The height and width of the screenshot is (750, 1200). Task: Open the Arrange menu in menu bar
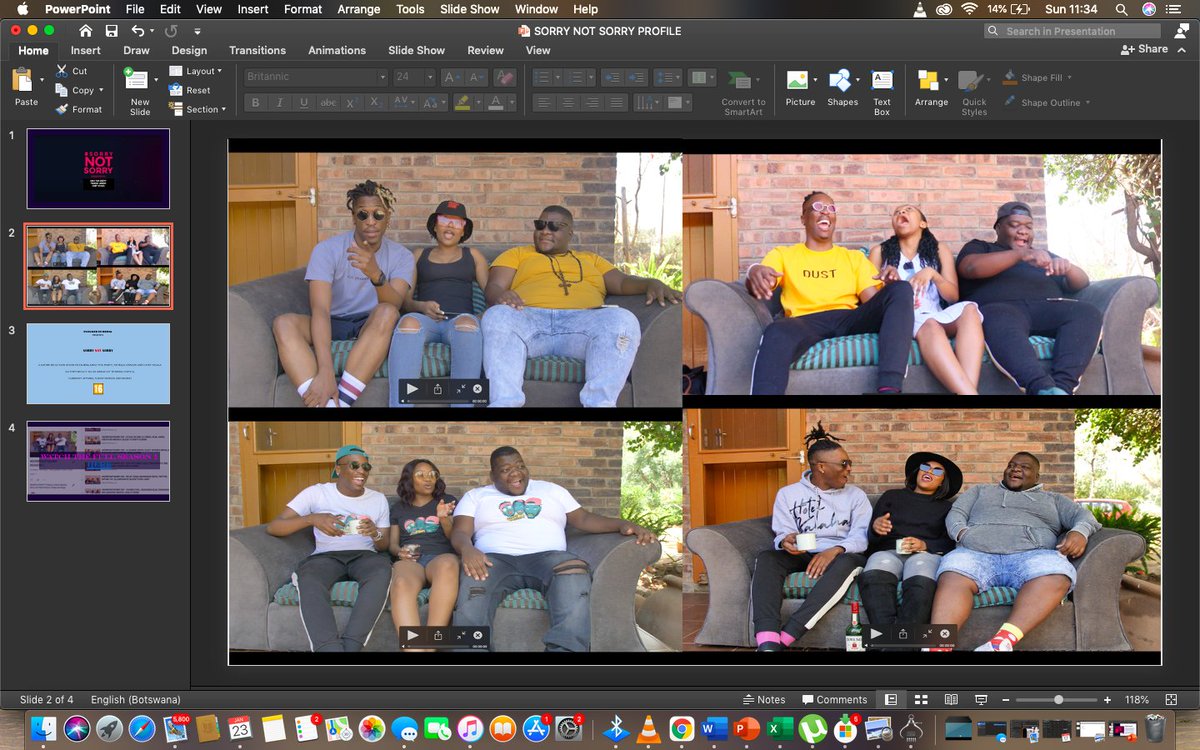tap(358, 9)
